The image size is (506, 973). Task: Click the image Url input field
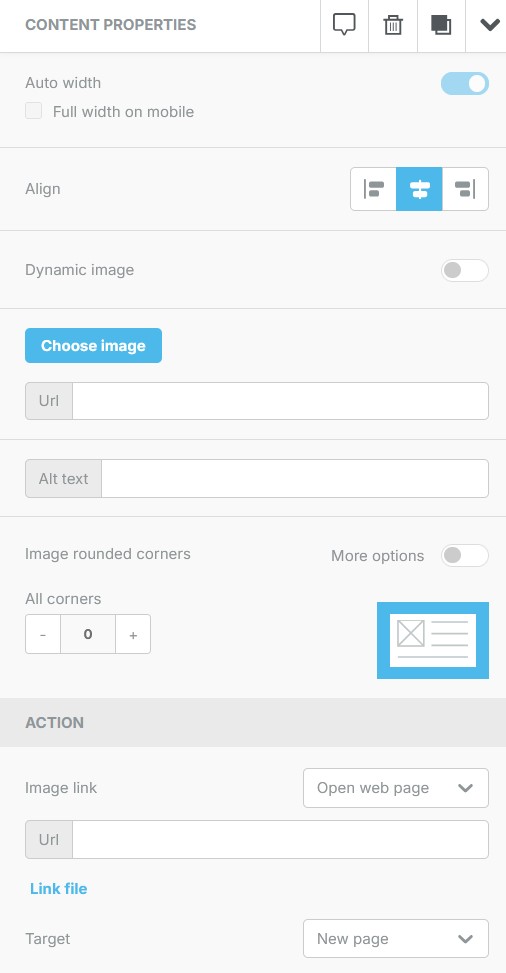click(281, 401)
